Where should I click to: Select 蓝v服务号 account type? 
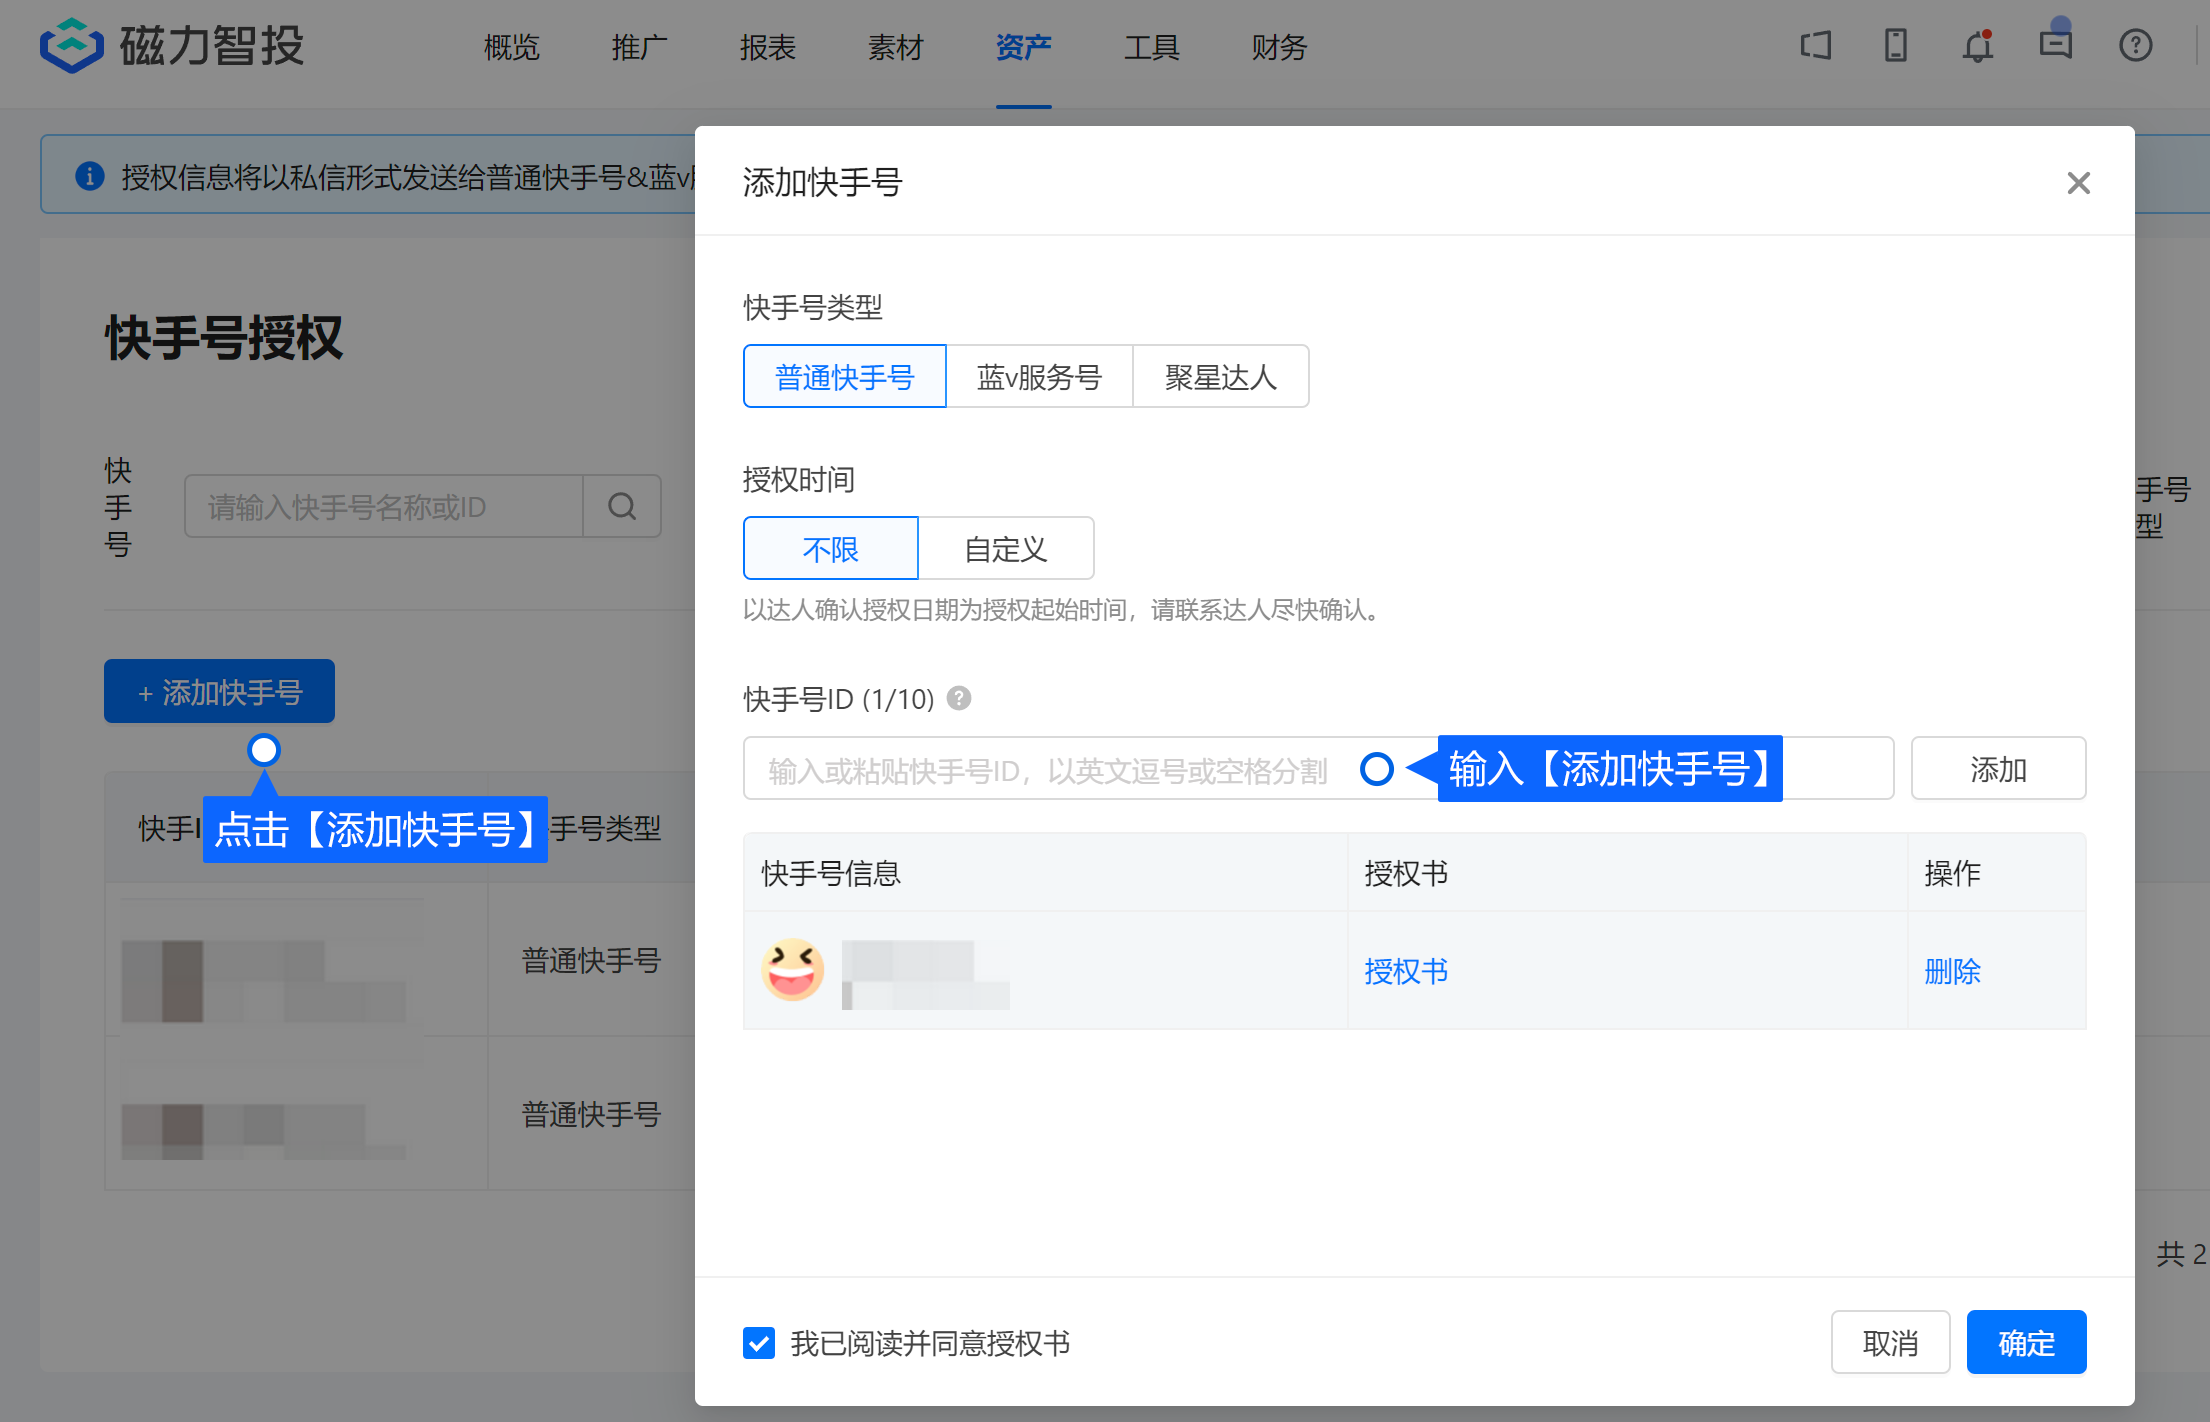click(1039, 376)
